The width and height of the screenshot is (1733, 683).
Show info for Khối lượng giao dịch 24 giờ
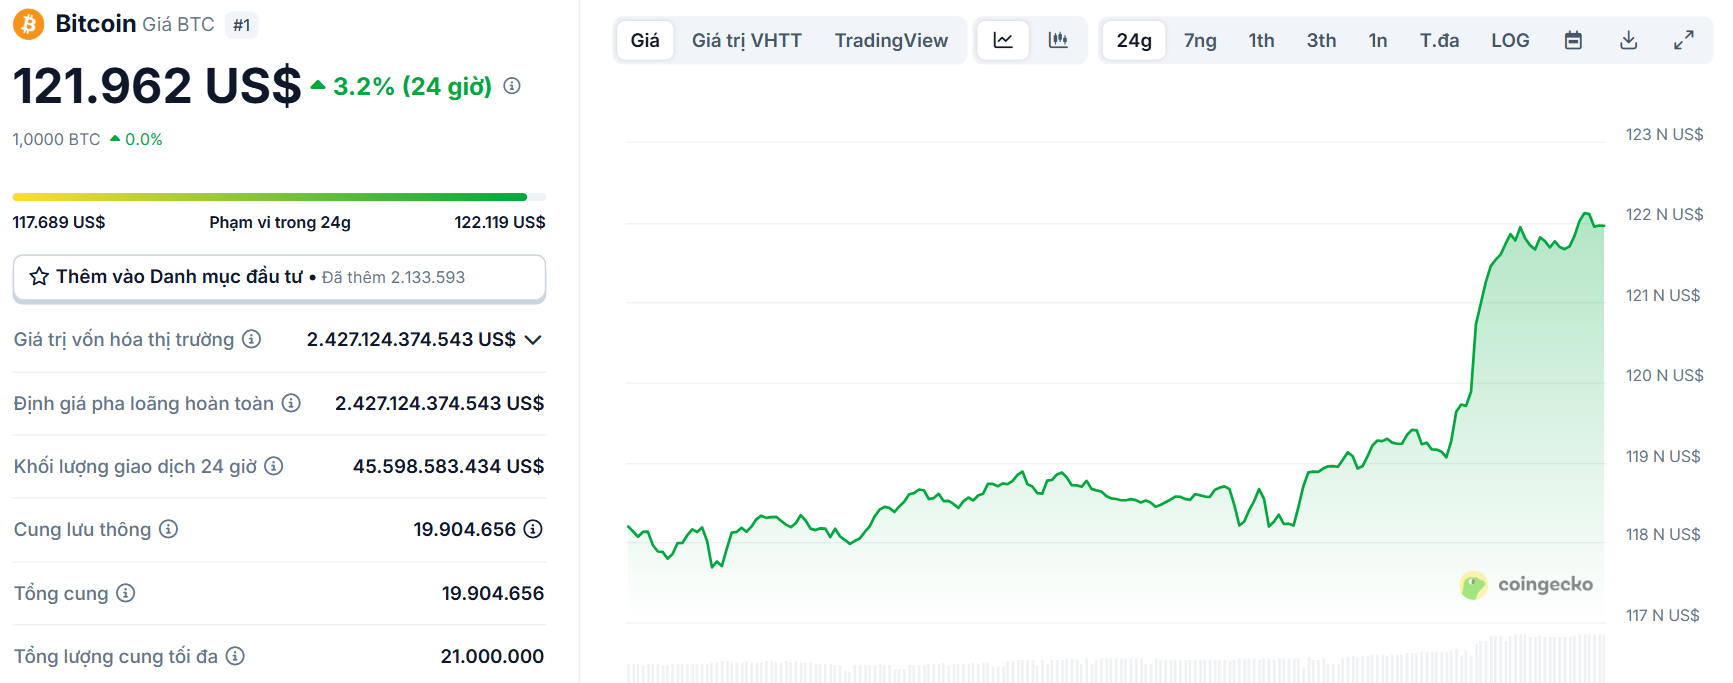[x=274, y=466]
